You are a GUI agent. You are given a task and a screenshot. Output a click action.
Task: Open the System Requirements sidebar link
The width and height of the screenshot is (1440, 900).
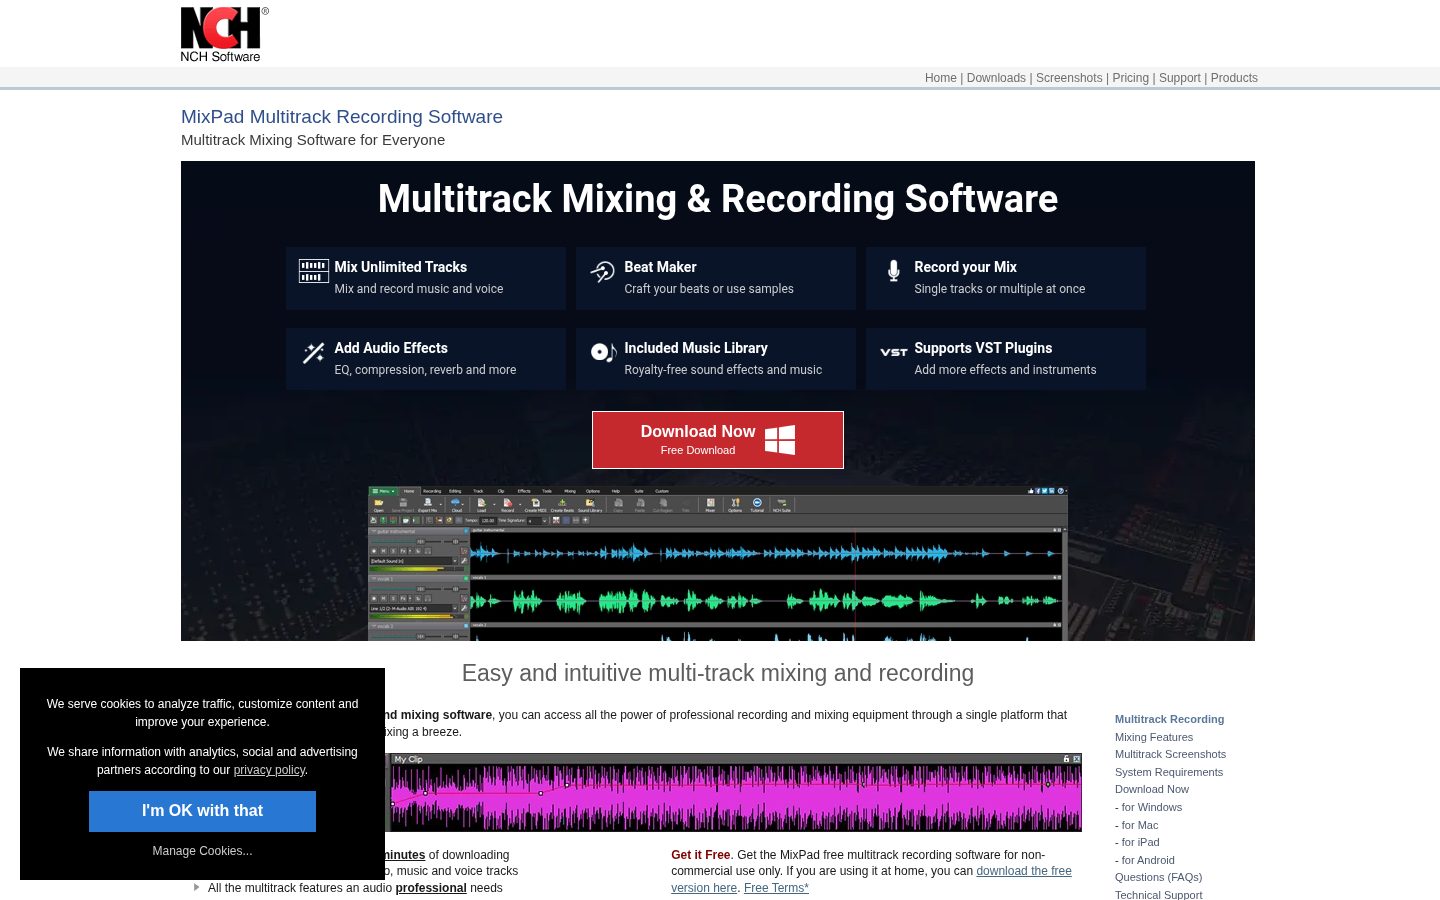click(1169, 772)
